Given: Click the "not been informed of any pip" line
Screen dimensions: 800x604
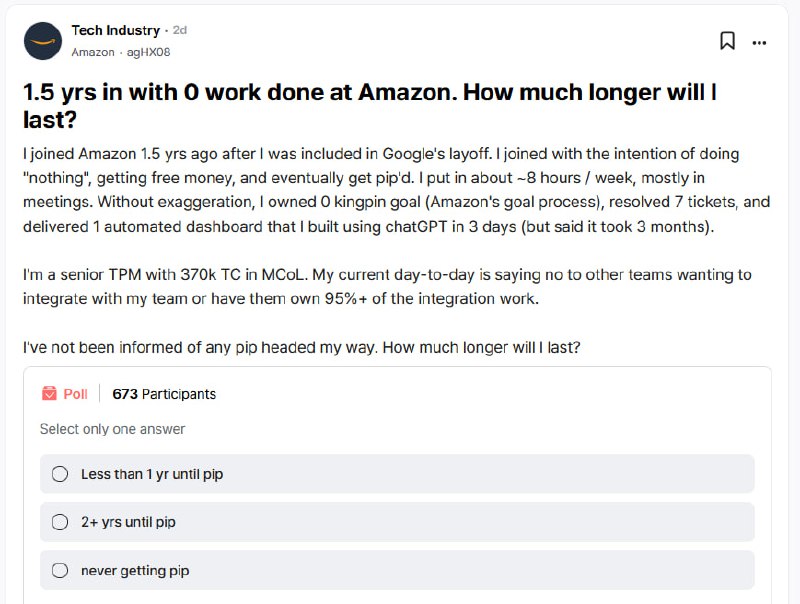Looking at the screenshot, I should click(x=301, y=347).
